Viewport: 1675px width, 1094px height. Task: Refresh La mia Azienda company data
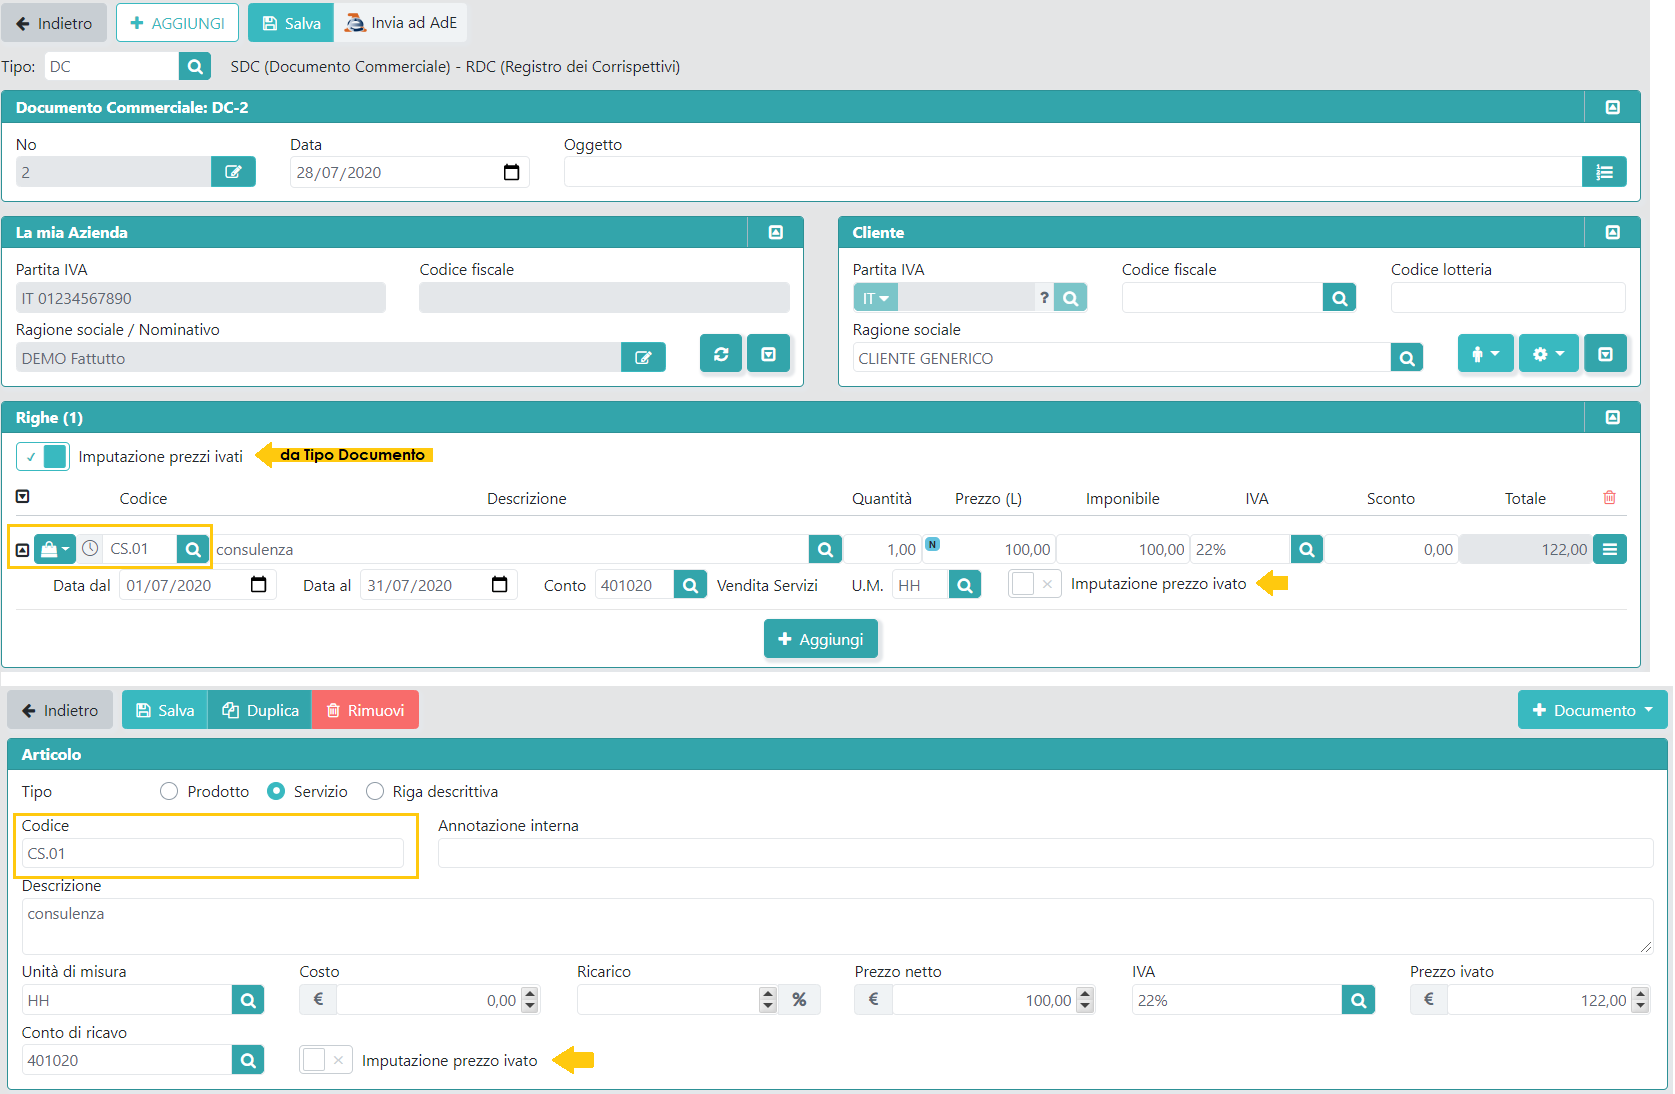721,354
